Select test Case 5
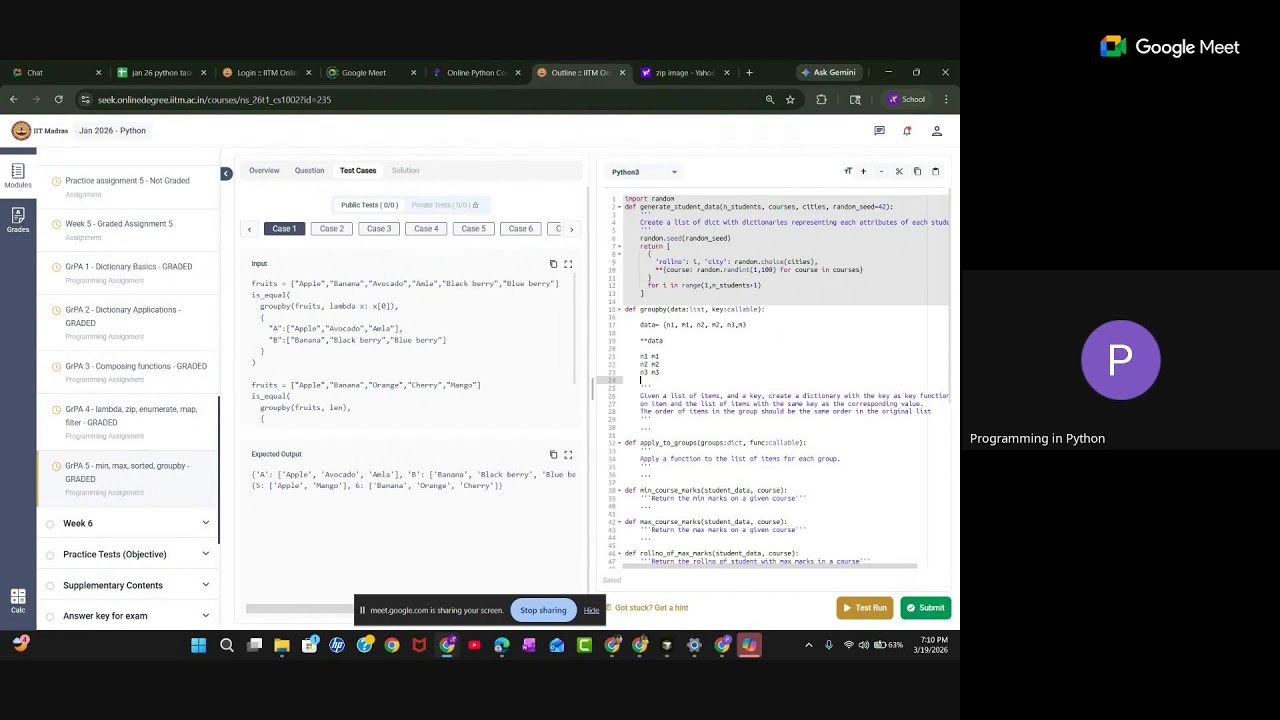 tap(473, 229)
